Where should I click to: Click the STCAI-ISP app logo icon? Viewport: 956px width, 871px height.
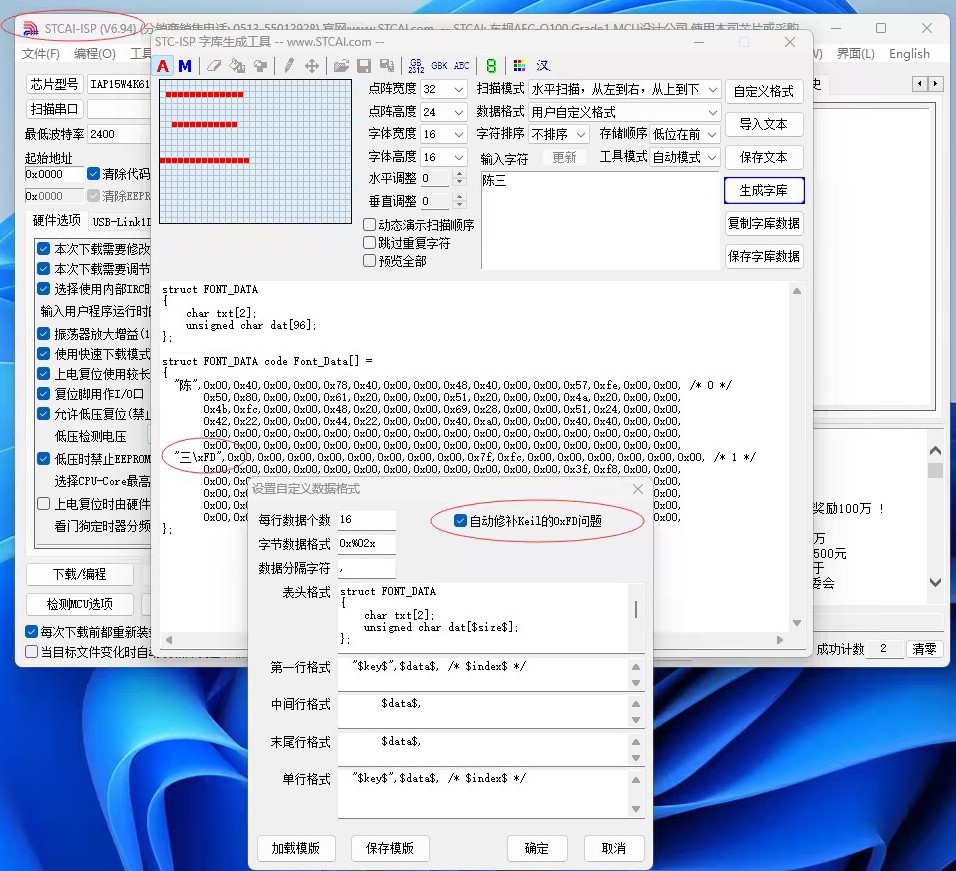(x=30, y=29)
